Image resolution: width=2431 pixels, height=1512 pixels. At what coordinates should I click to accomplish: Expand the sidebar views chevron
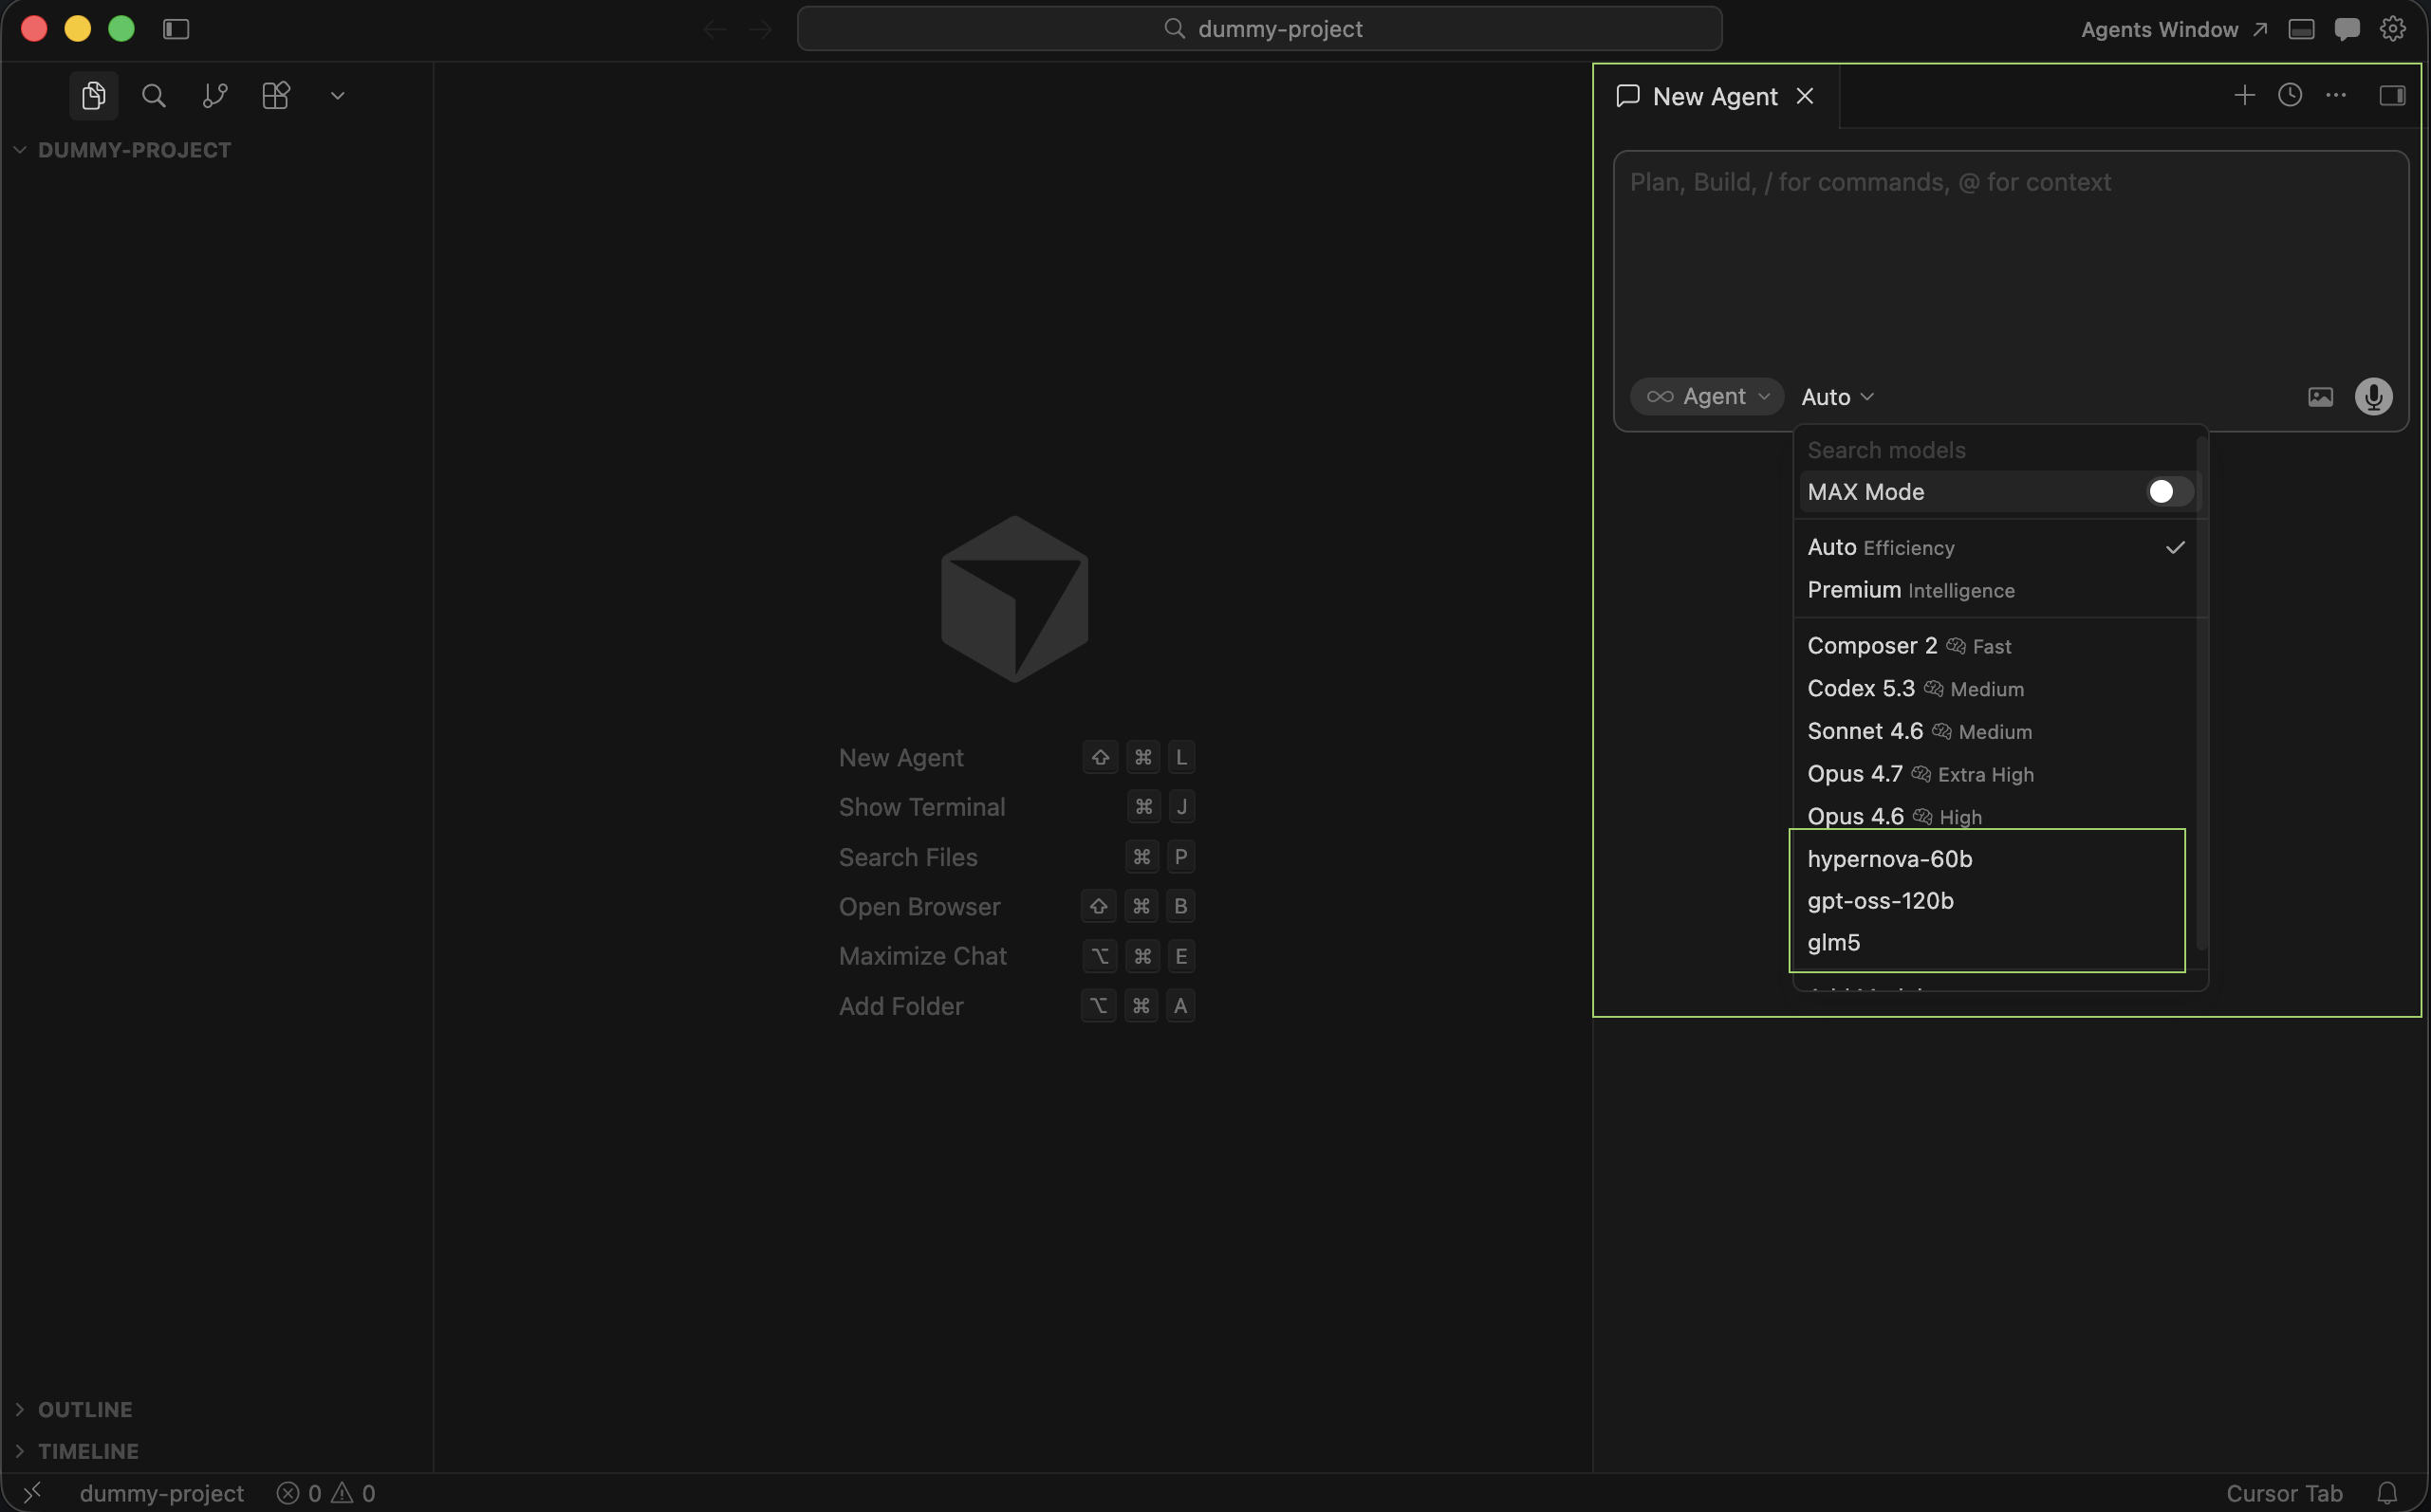coord(338,96)
